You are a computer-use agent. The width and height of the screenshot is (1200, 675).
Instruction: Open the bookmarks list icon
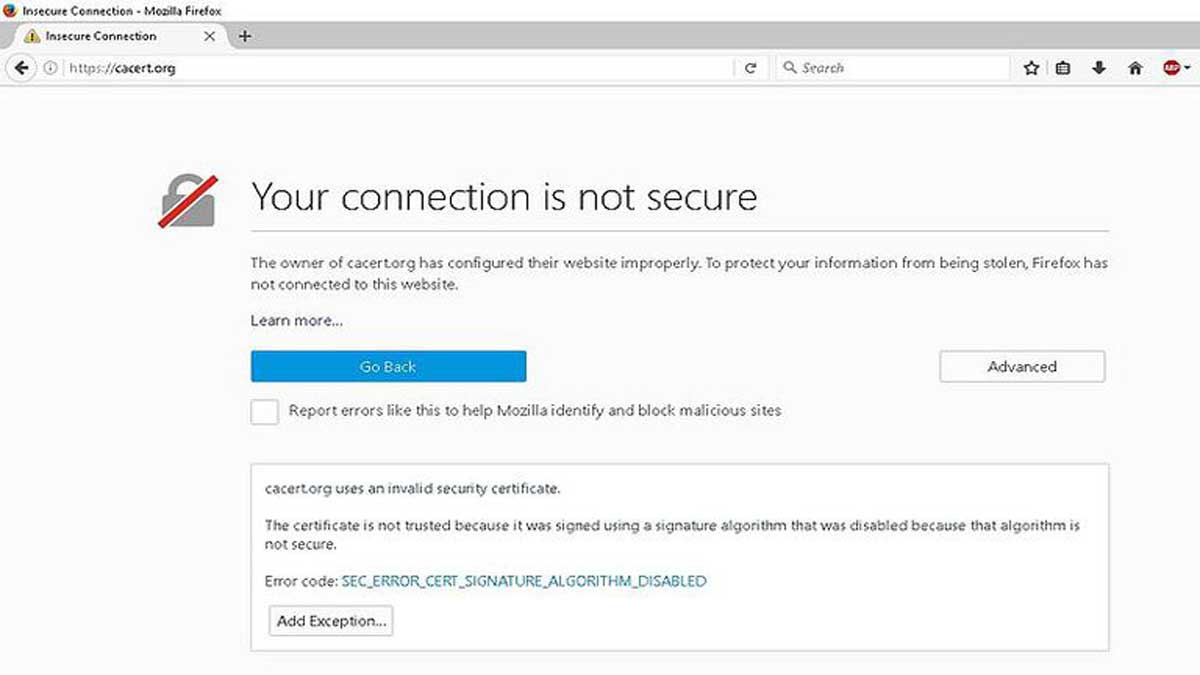click(x=1063, y=68)
